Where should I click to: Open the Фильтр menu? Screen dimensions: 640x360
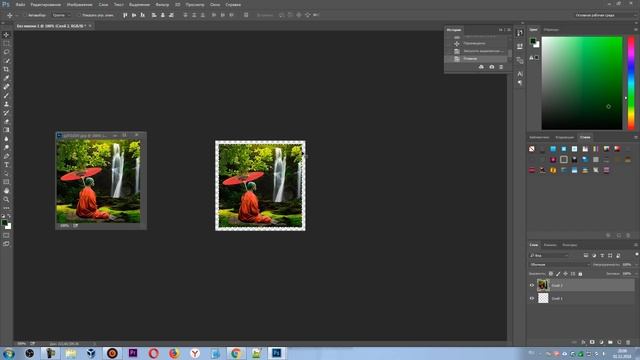tap(162, 4)
